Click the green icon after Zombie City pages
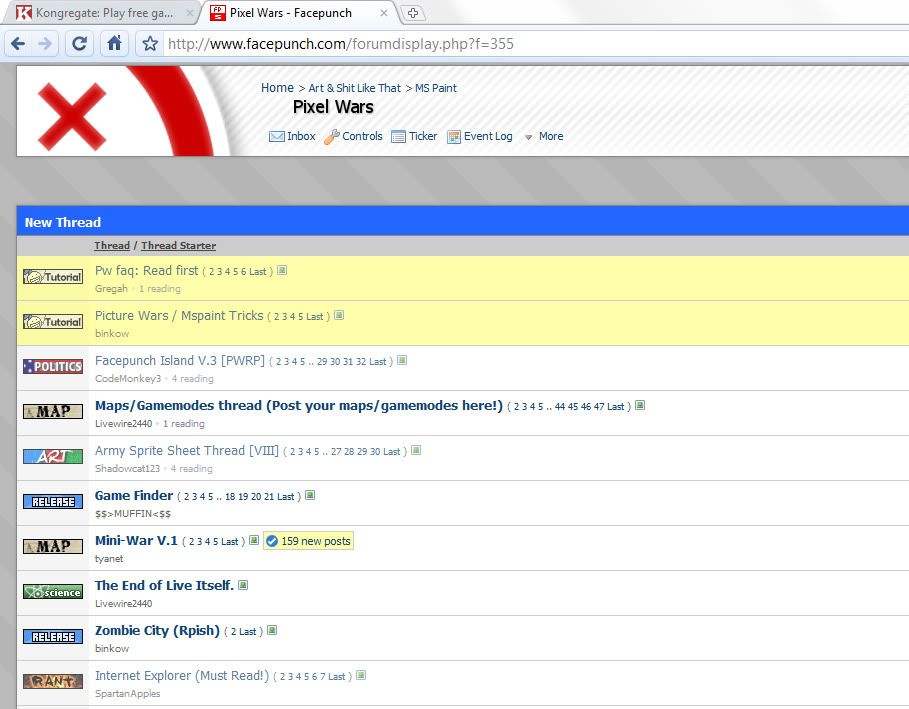Viewport: 909px width, 709px height. pyautogui.click(x=272, y=630)
